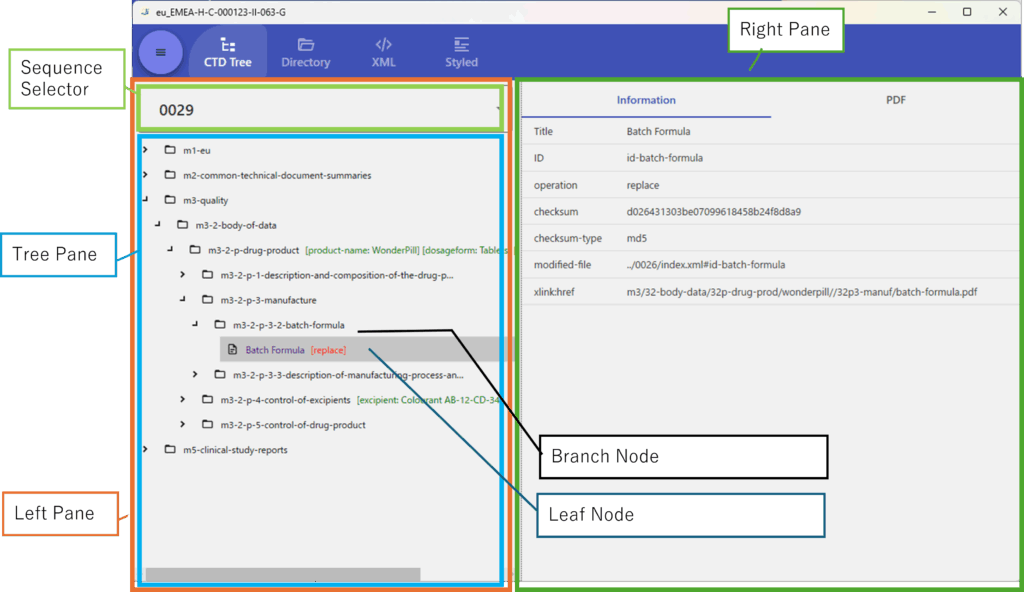Viewport: 1024px width, 592px height.
Task: Select the m3-2-p-5-control-of-drug-product item
Action: point(293,425)
